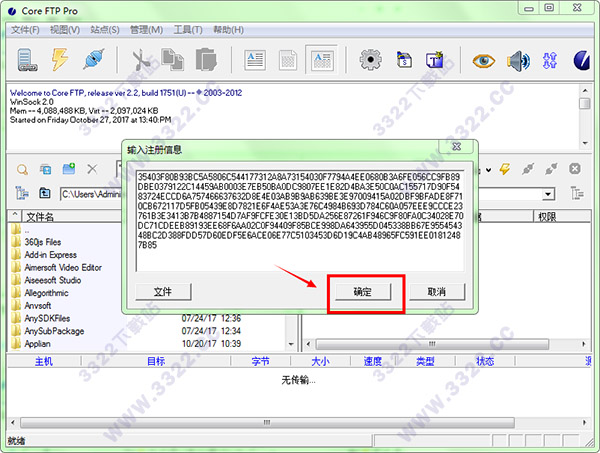The image size is (600, 453).
Task: Click the Core FTP logo icon in toolbar
Action: click(582, 60)
